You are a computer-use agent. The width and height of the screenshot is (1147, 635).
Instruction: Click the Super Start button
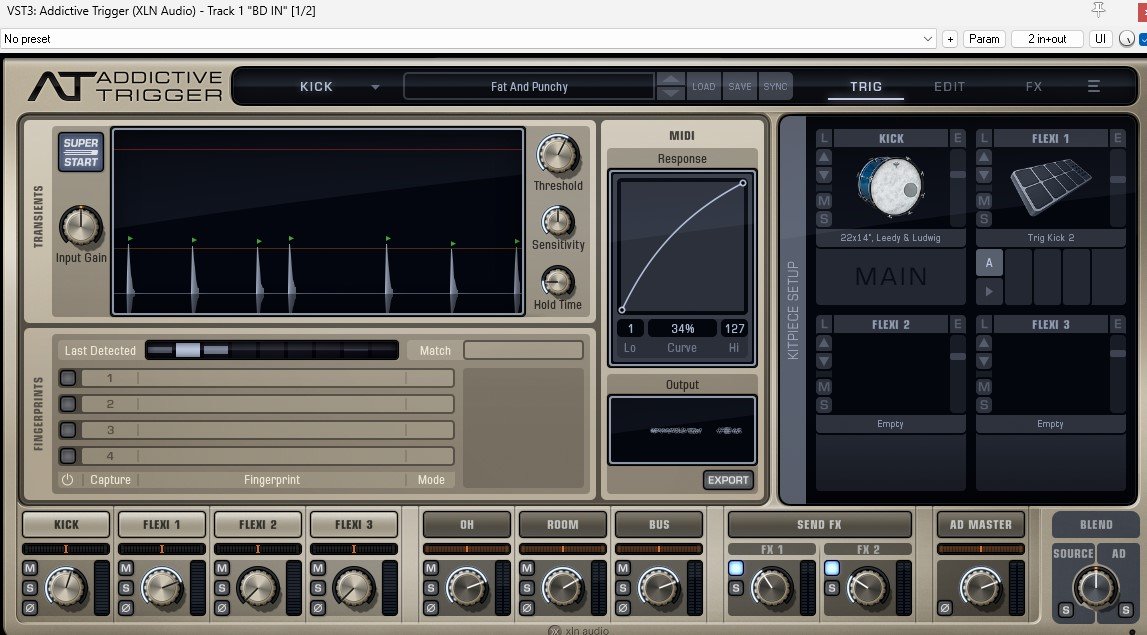click(x=80, y=152)
